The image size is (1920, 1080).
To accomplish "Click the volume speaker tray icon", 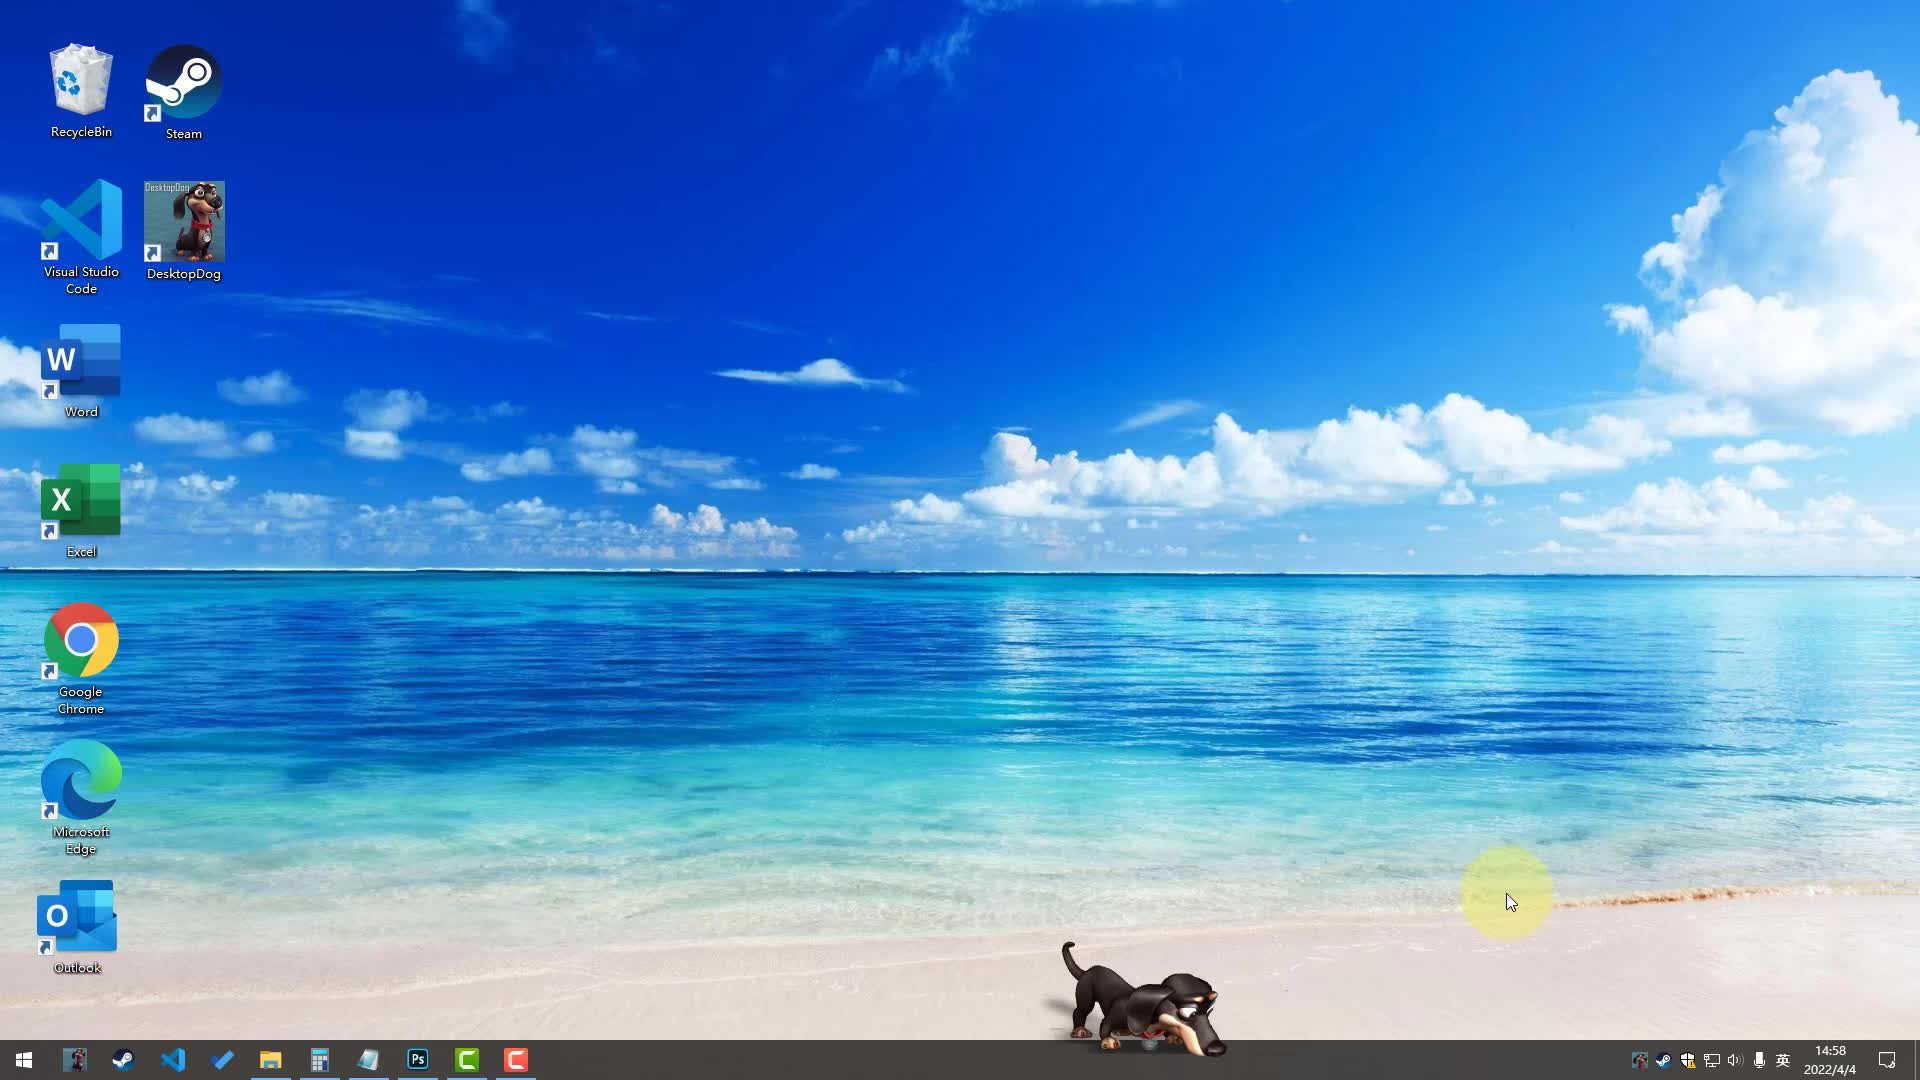I will click(1735, 1060).
